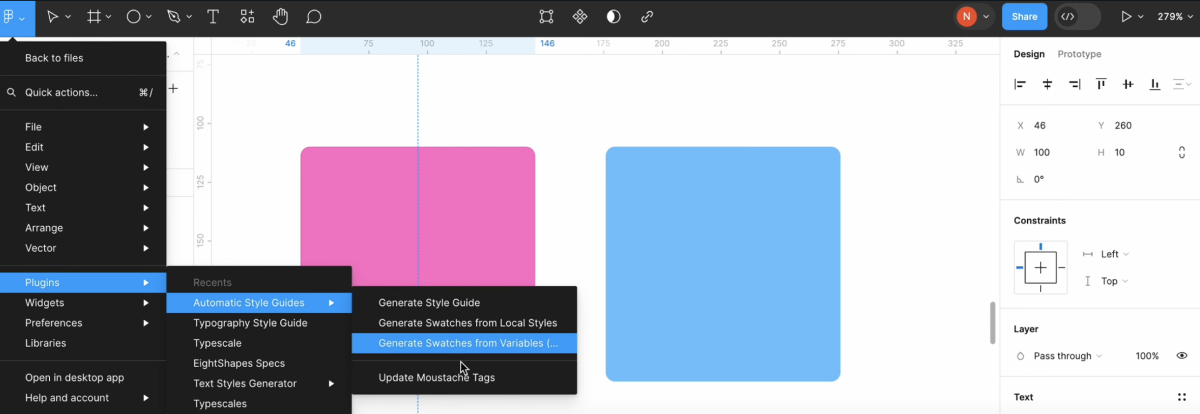This screenshot has height=414, width=1200.
Task: Open the Pass through blend mode dropdown
Action: point(1067,356)
